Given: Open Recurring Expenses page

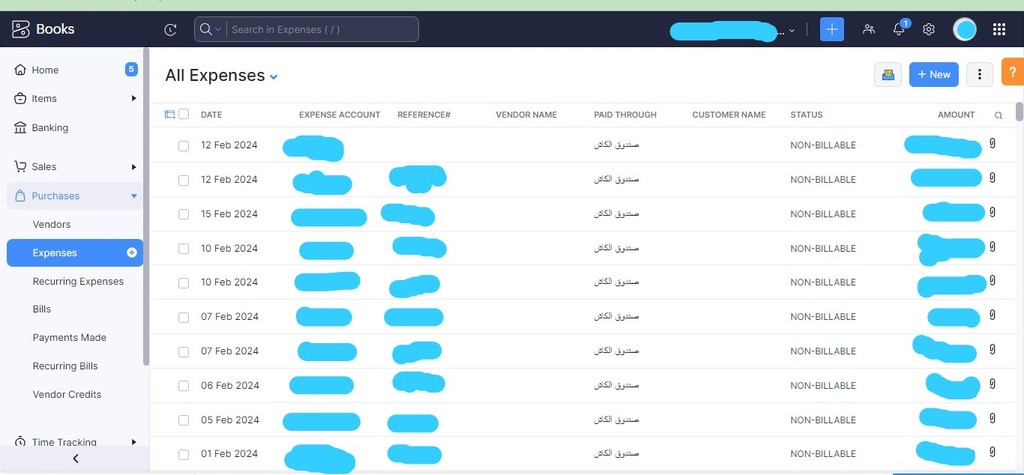Looking at the screenshot, I should tap(78, 282).
